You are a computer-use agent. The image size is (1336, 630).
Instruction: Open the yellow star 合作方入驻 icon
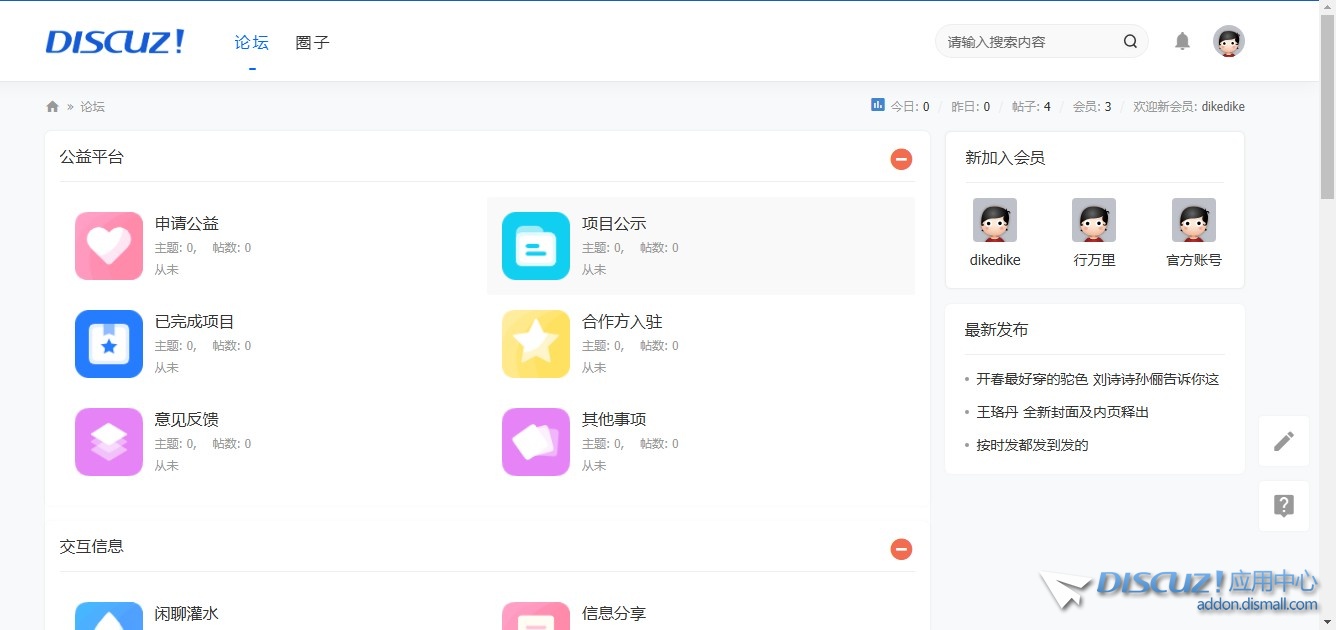tap(536, 344)
